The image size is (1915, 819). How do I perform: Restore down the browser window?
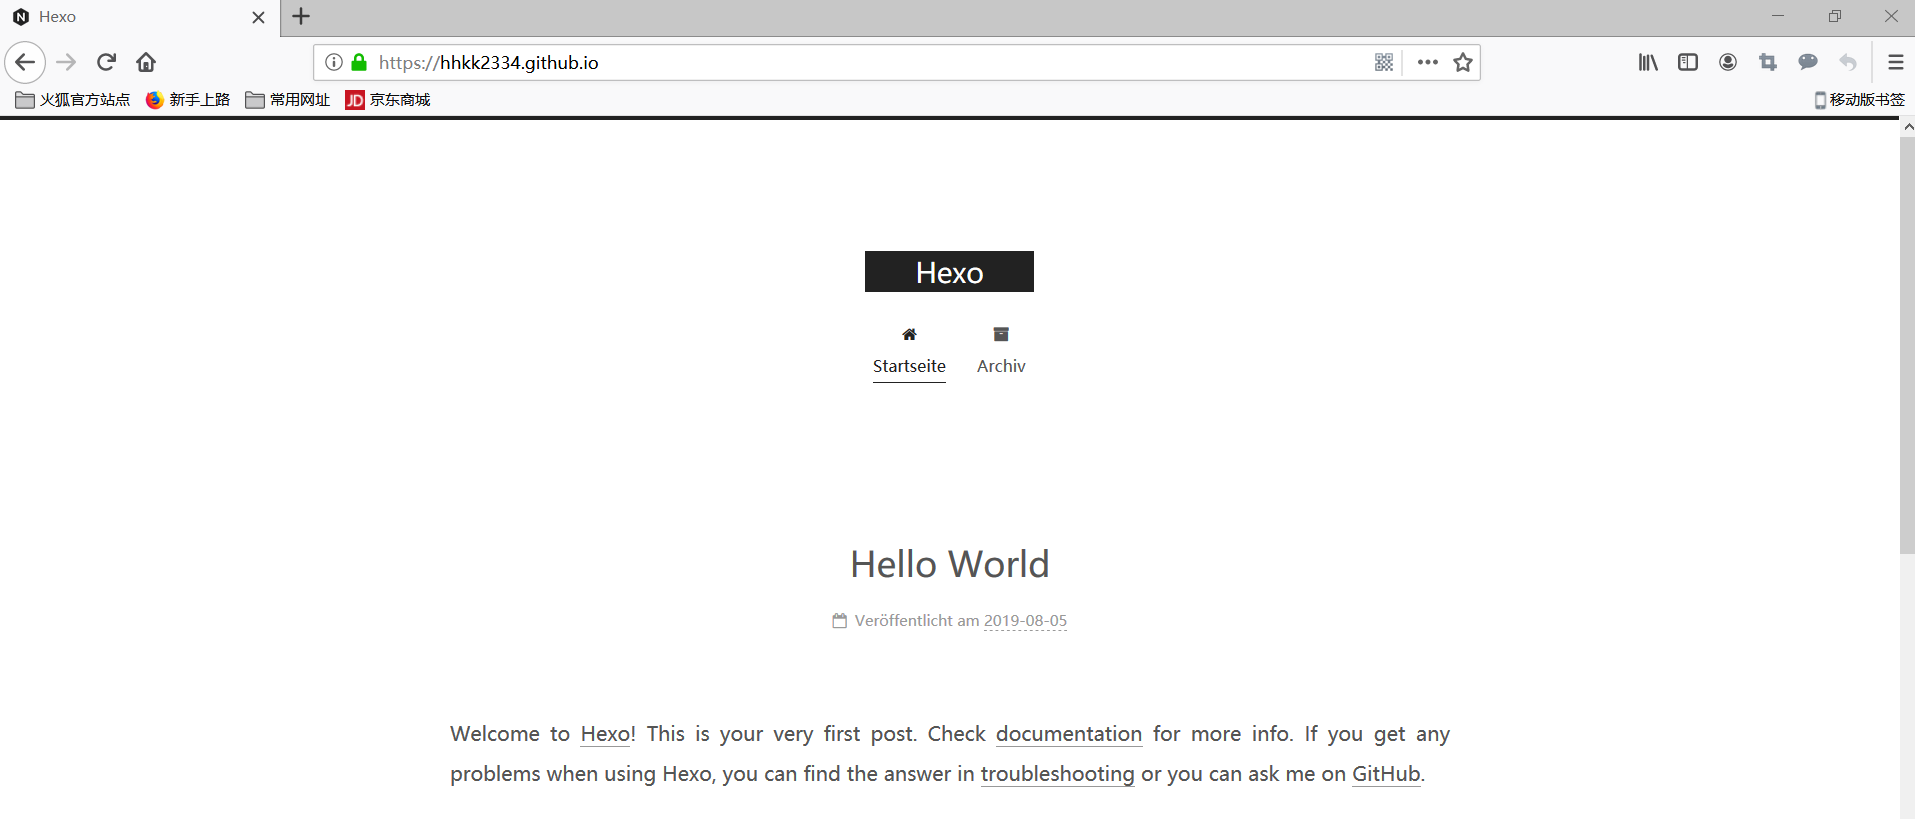[x=1835, y=16]
